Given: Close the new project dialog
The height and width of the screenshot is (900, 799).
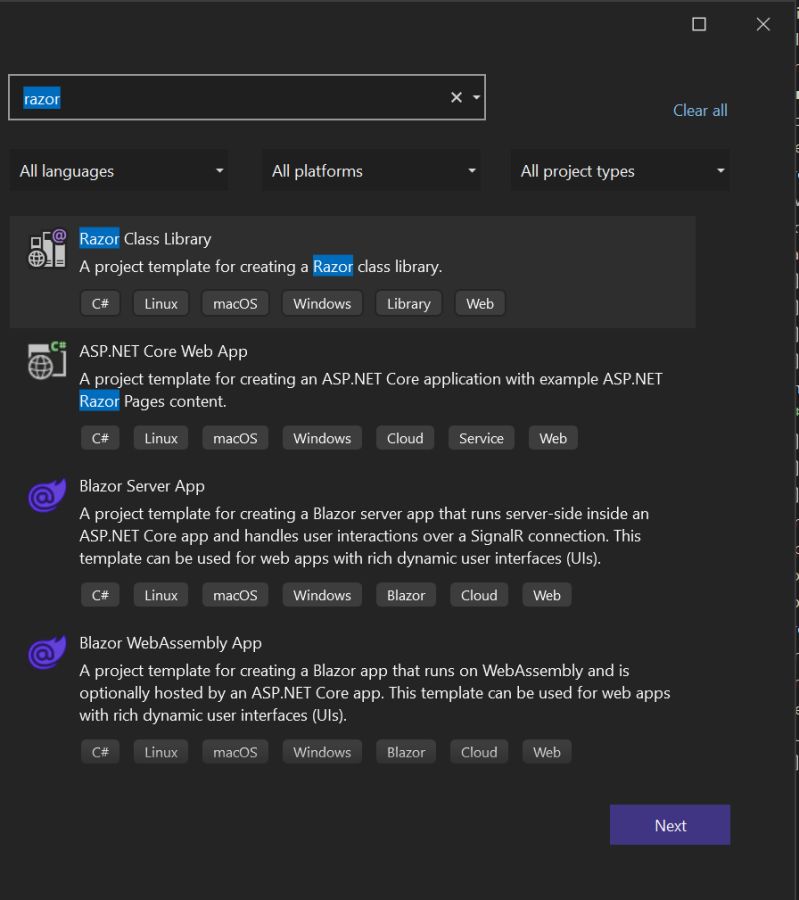Looking at the screenshot, I should click(763, 24).
